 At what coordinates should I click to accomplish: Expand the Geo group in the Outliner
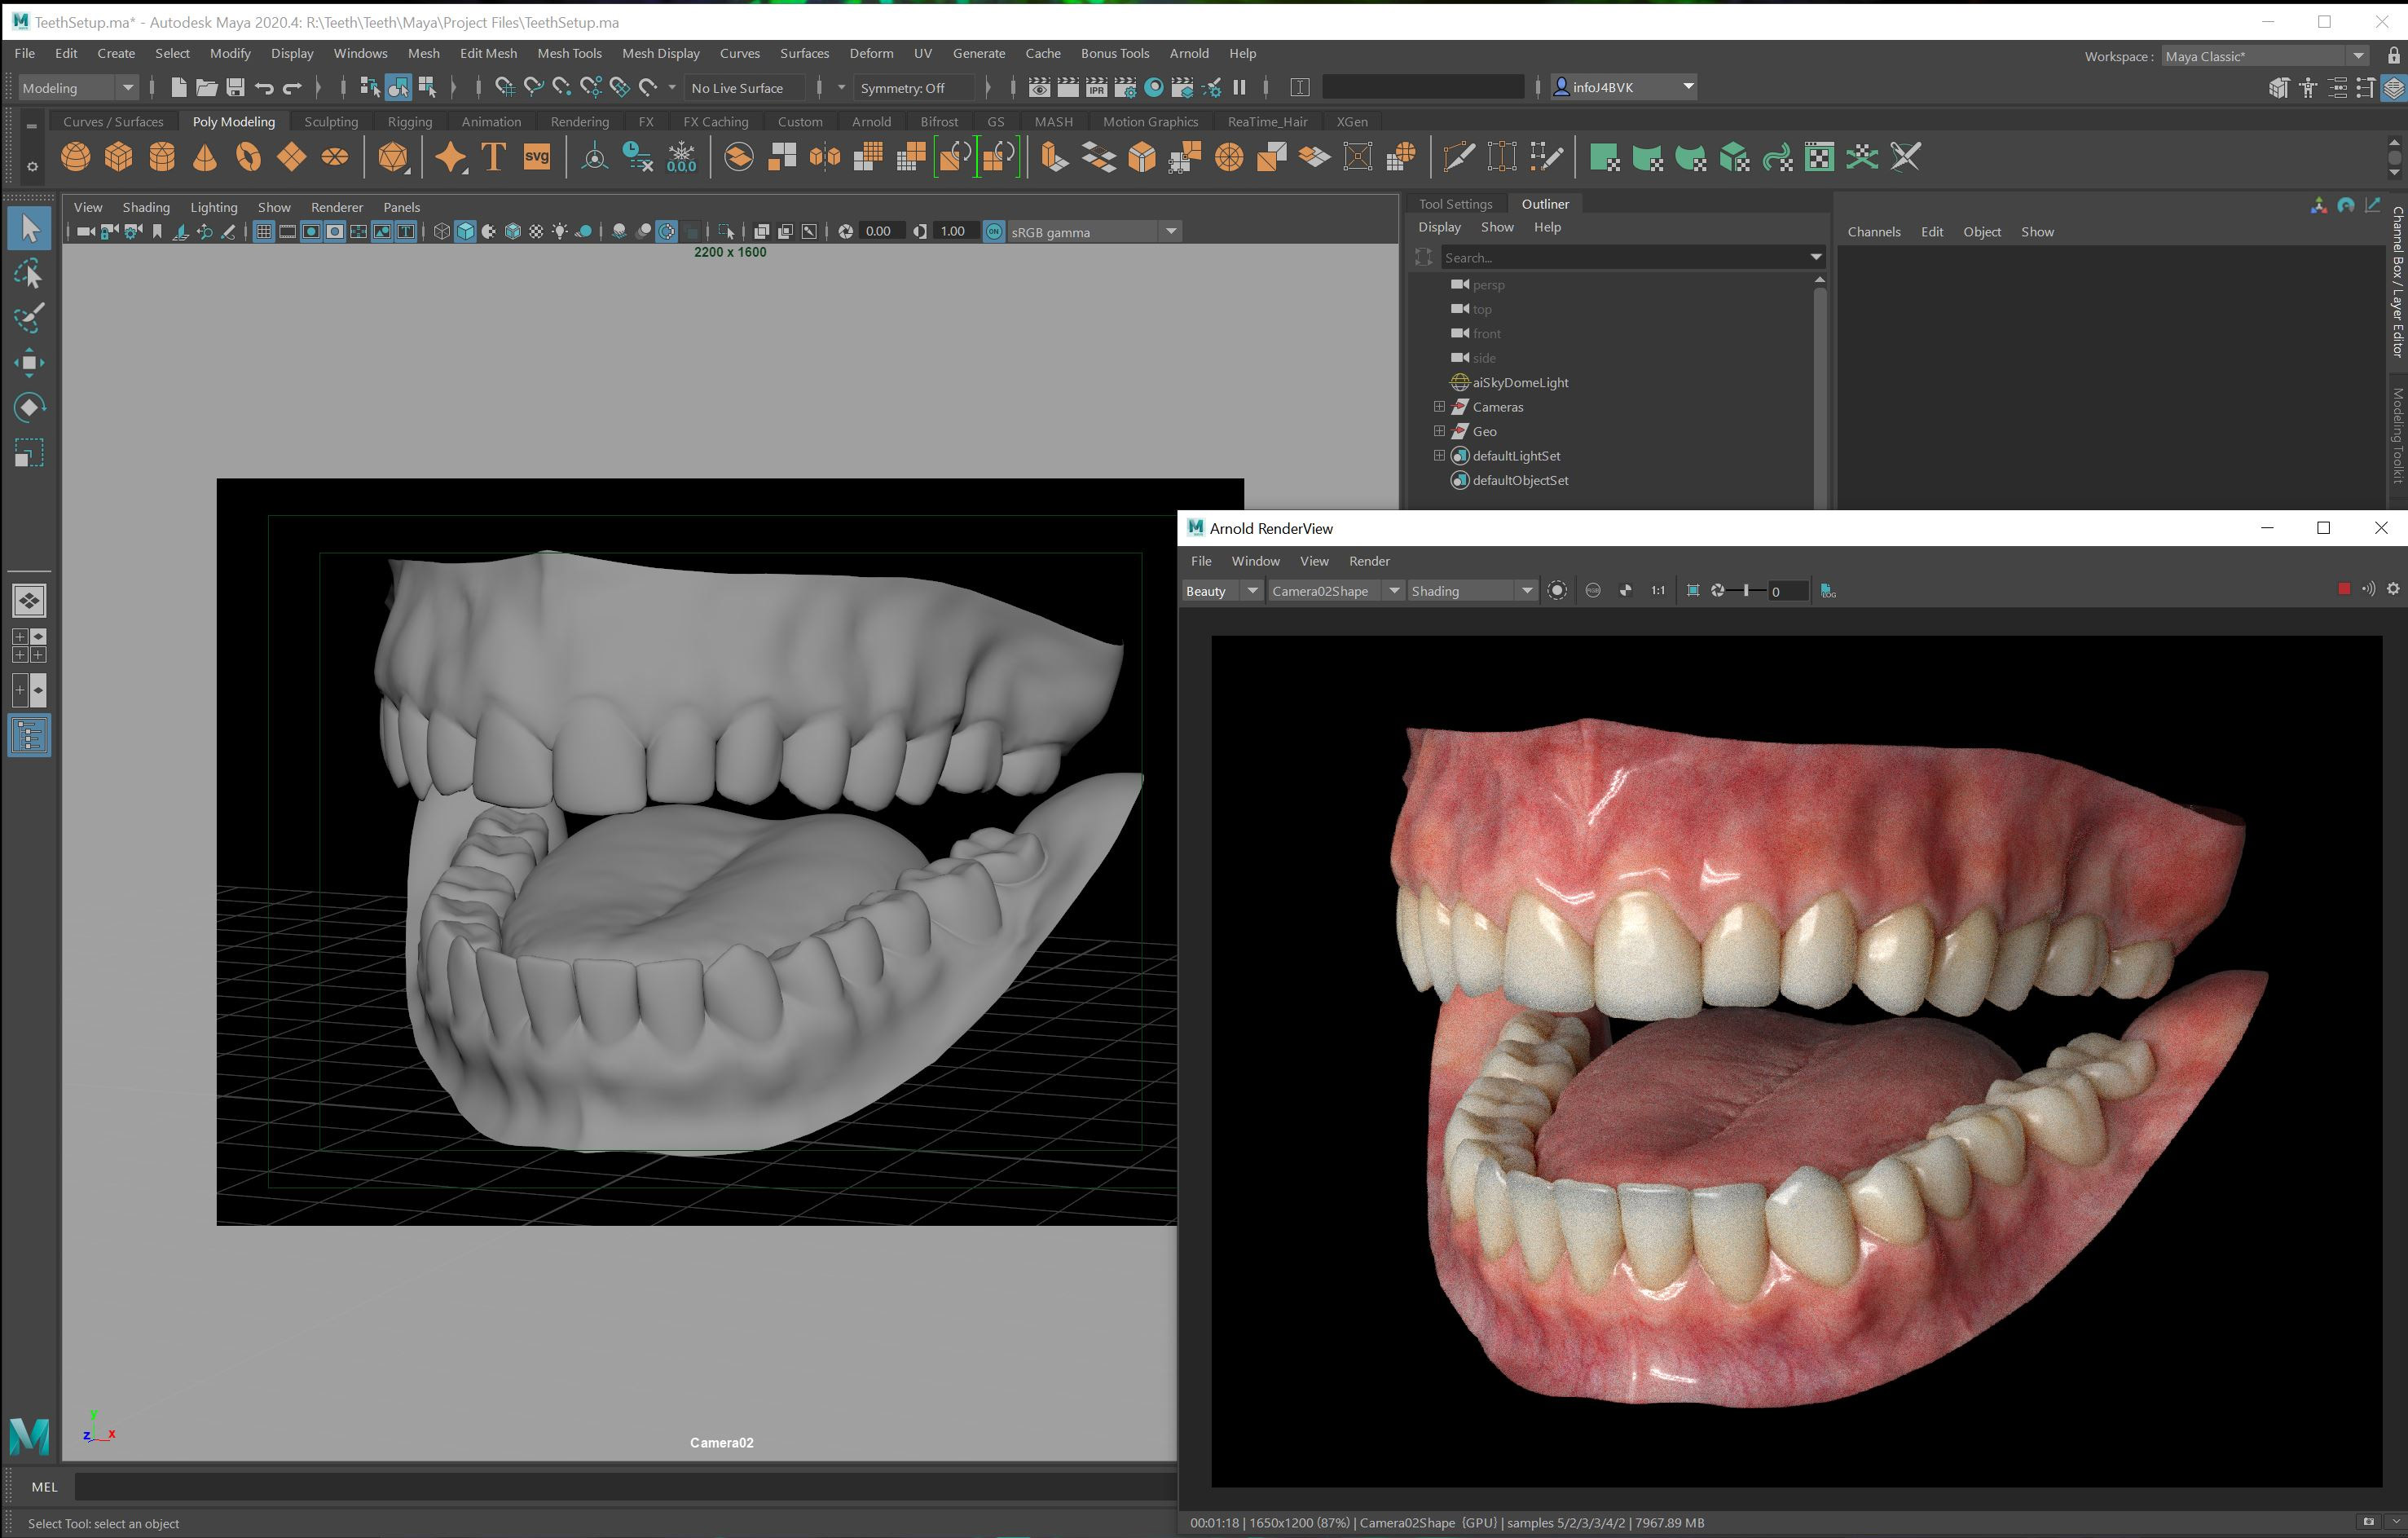pos(1439,431)
